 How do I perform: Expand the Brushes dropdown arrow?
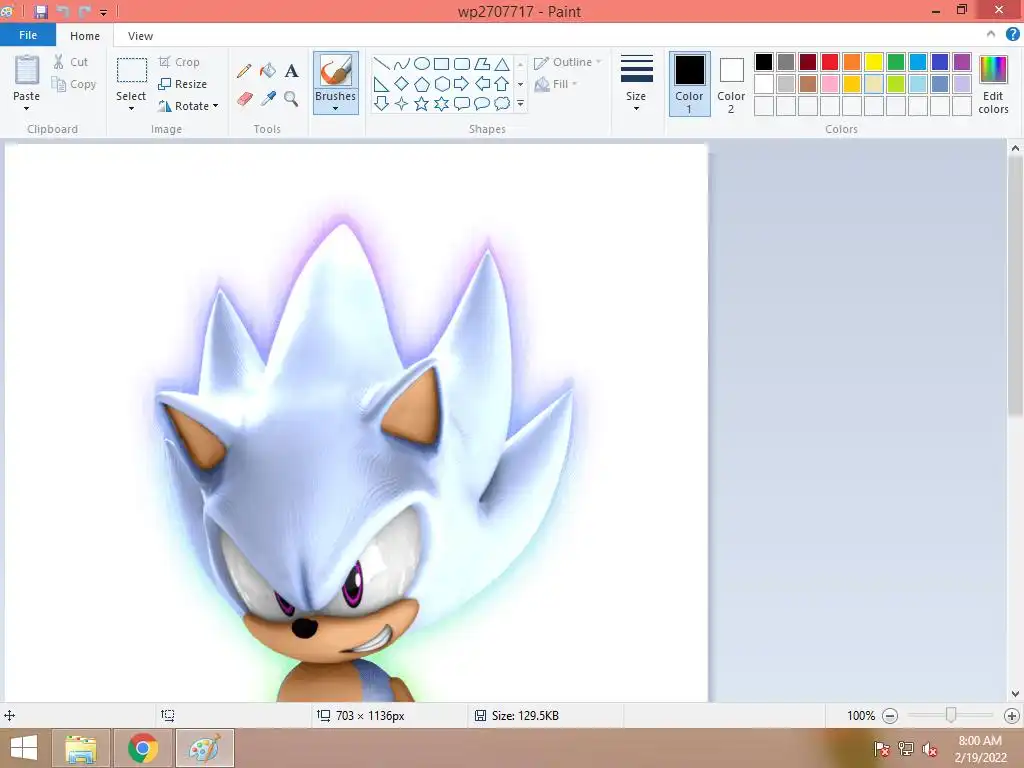(336, 108)
